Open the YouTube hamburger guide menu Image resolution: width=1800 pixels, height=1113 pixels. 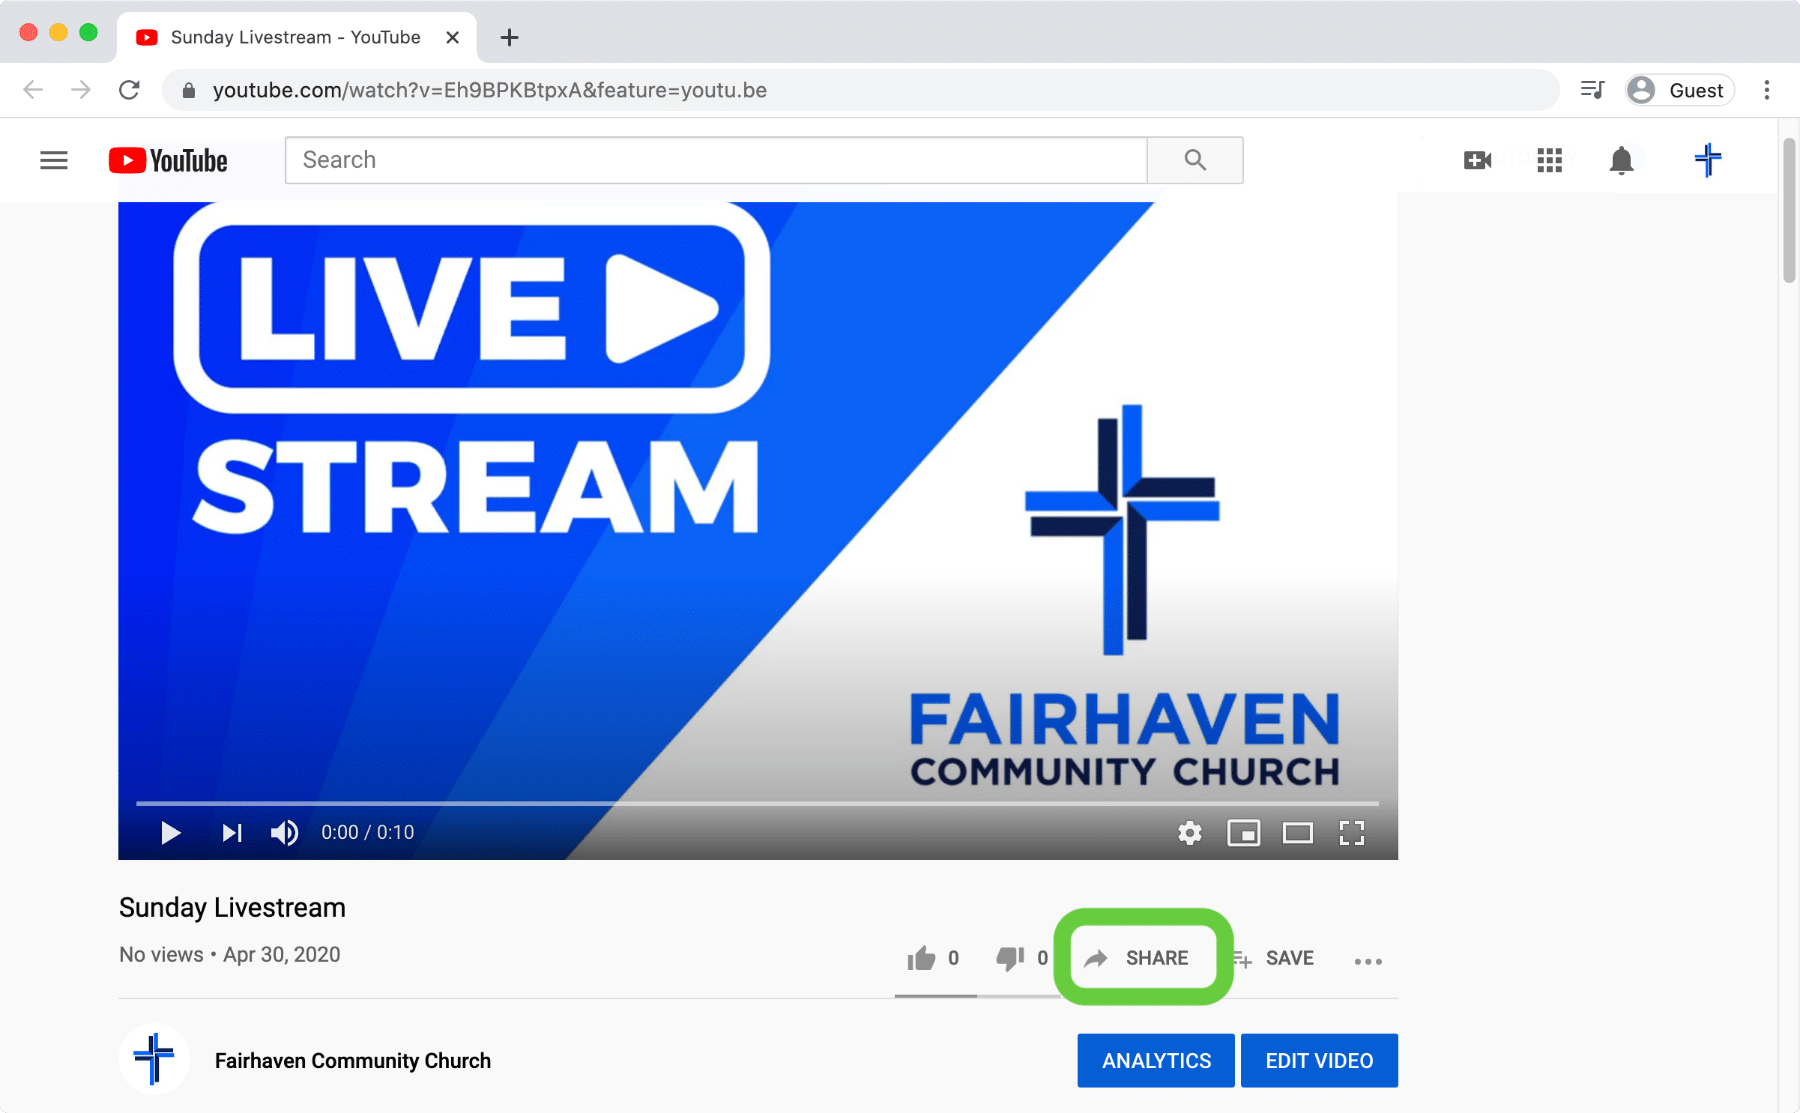(x=54, y=160)
